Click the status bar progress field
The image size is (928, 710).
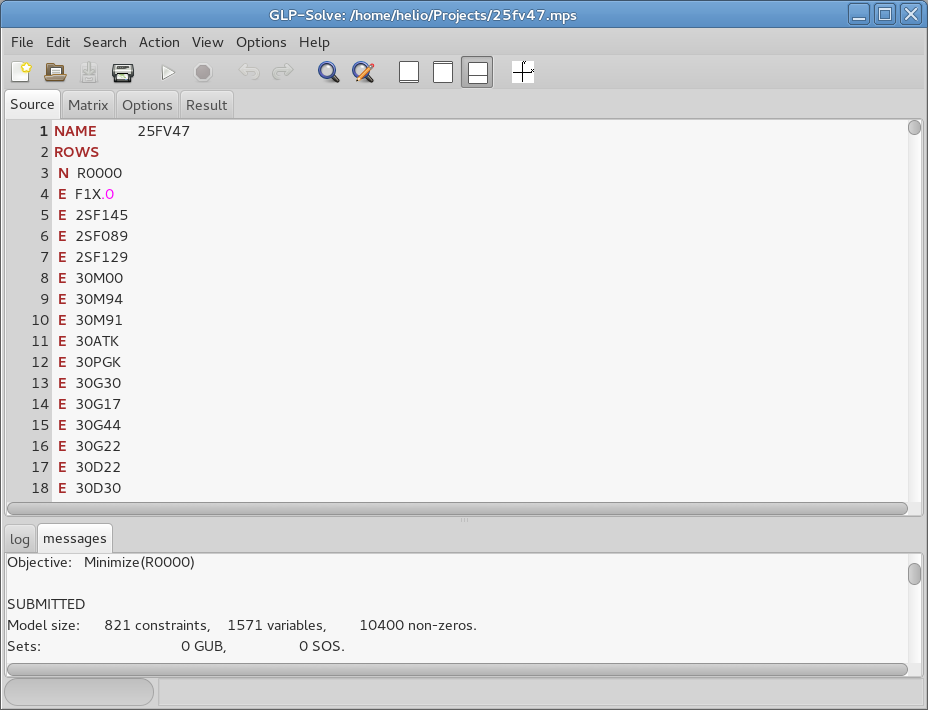click(x=79, y=692)
